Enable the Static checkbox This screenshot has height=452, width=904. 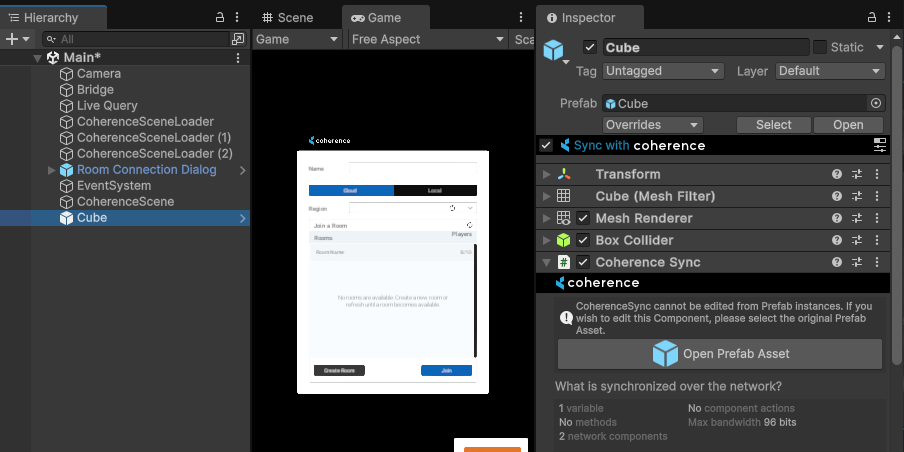(820, 47)
